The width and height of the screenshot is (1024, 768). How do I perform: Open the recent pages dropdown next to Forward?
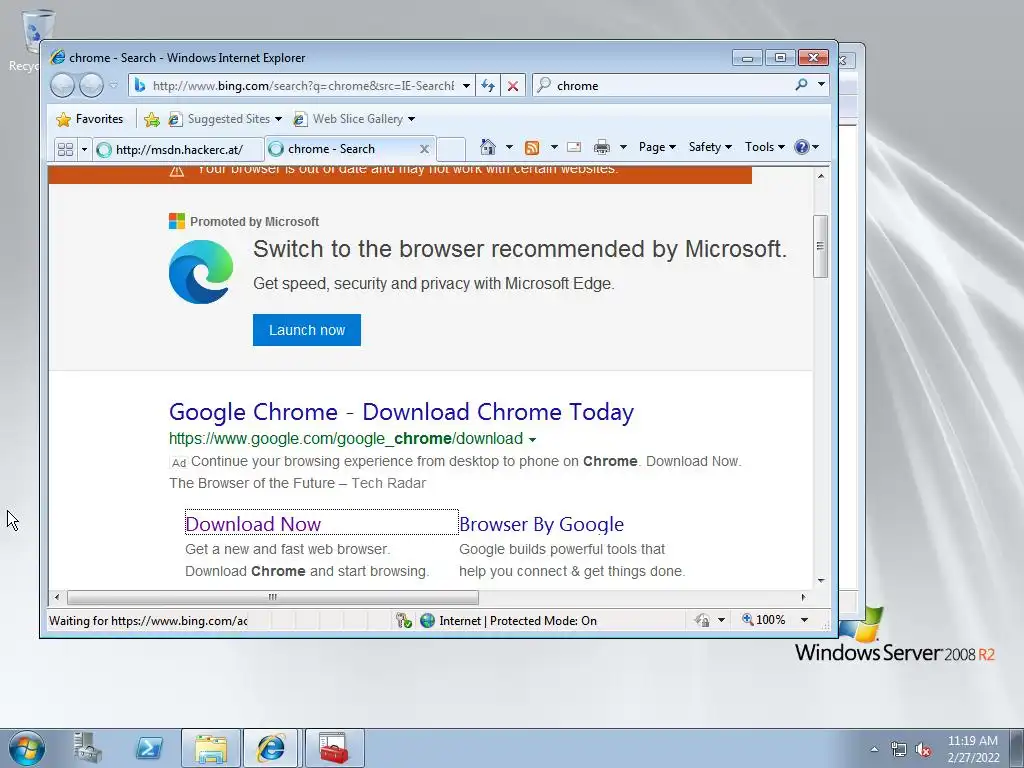click(114, 86)
